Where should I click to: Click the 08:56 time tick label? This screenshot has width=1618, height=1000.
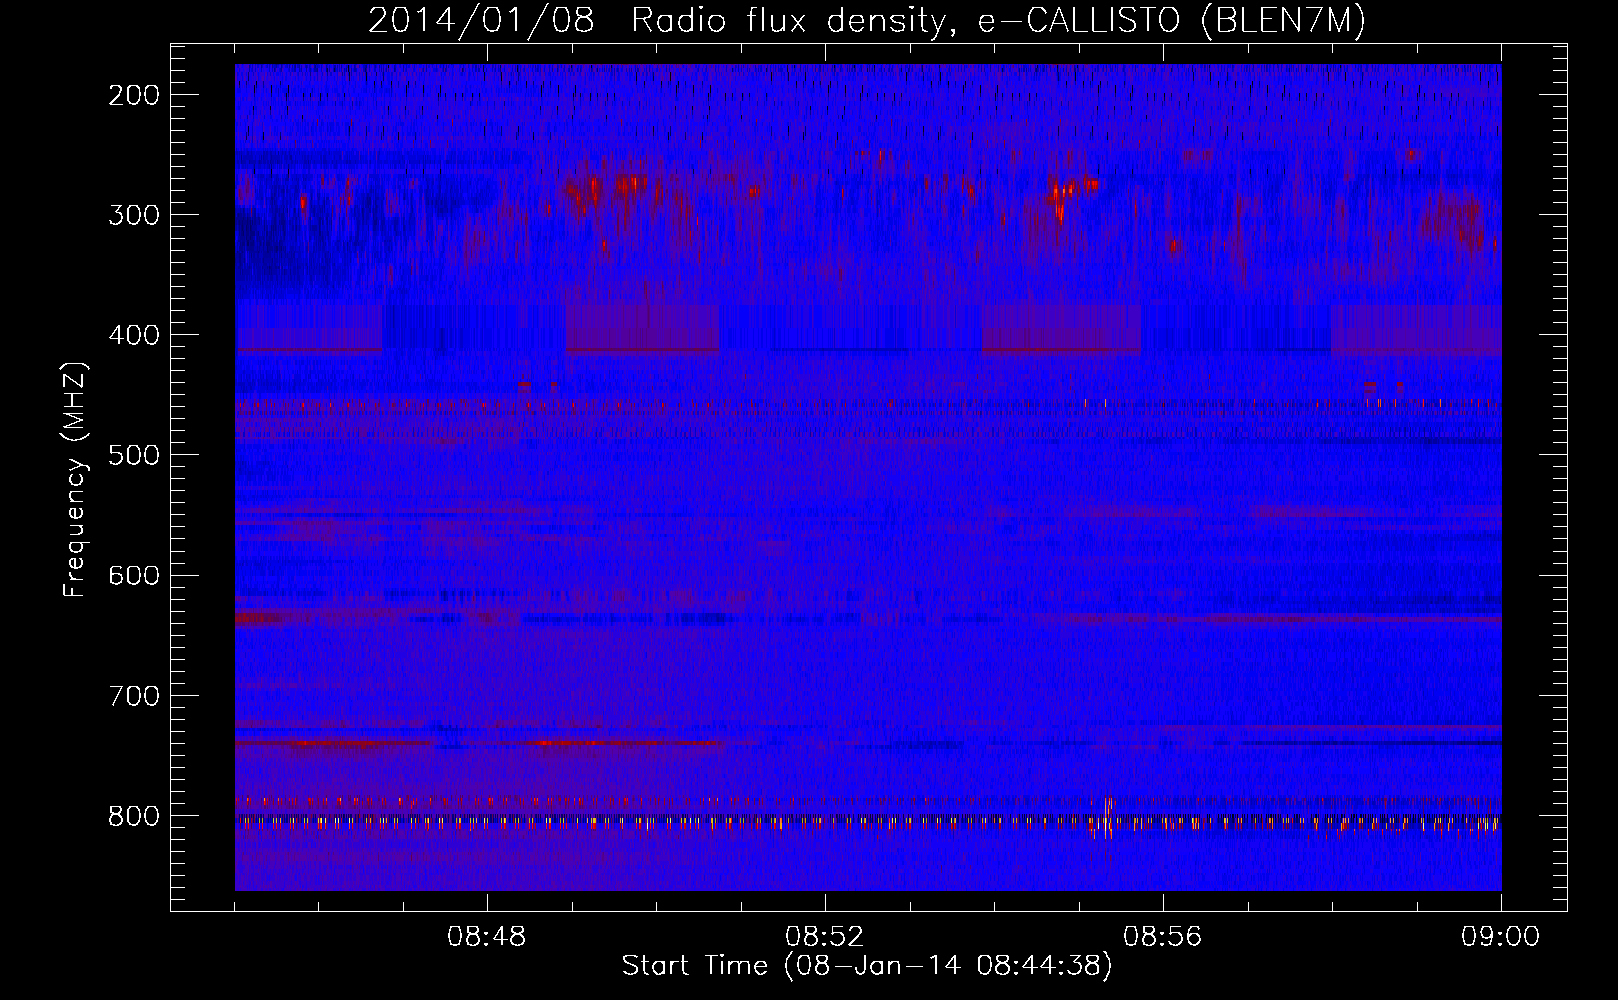(x=1163, y=937)
